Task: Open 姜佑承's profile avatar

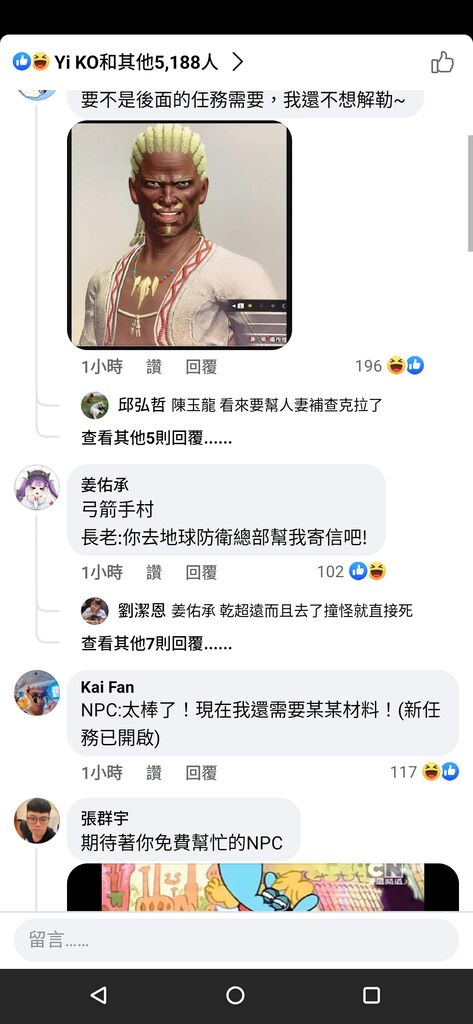Action: pyautogui.click(x=37, y=487)
